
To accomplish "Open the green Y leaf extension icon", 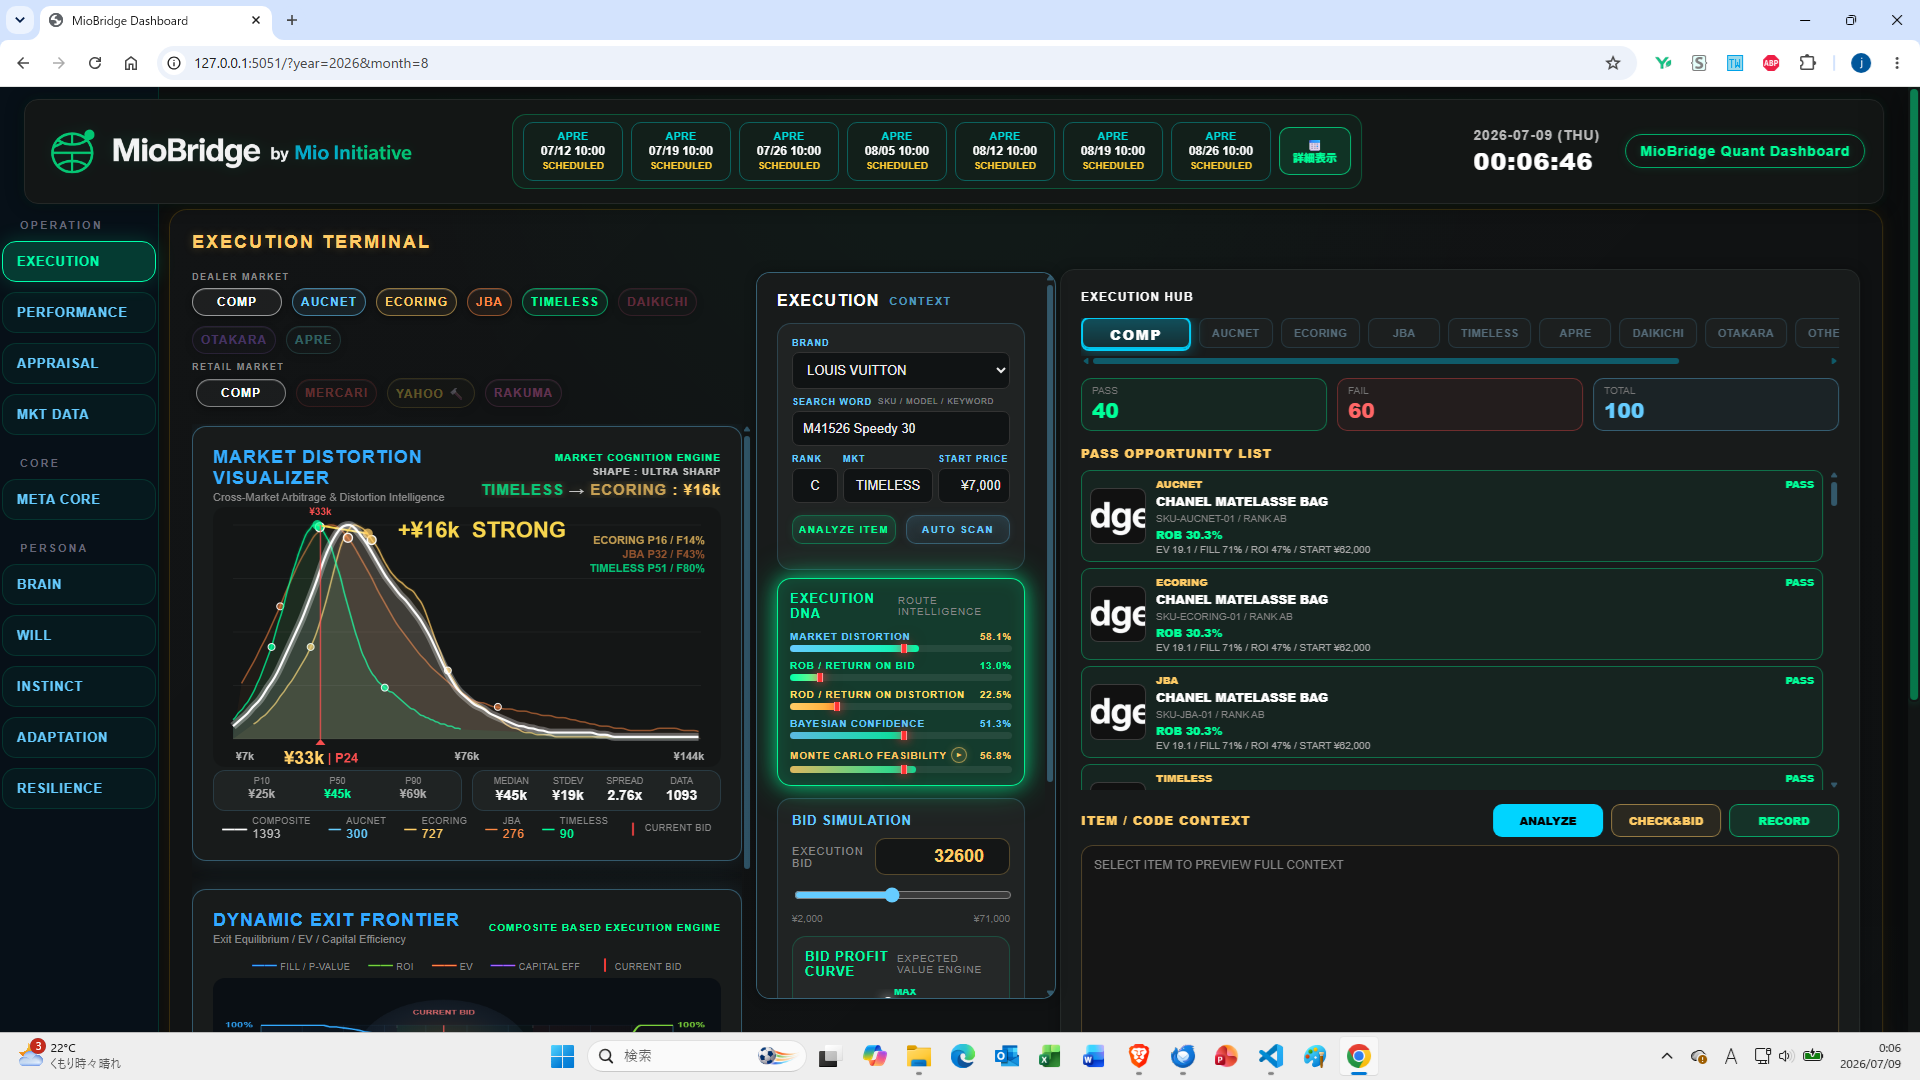I will [1663, 63].
